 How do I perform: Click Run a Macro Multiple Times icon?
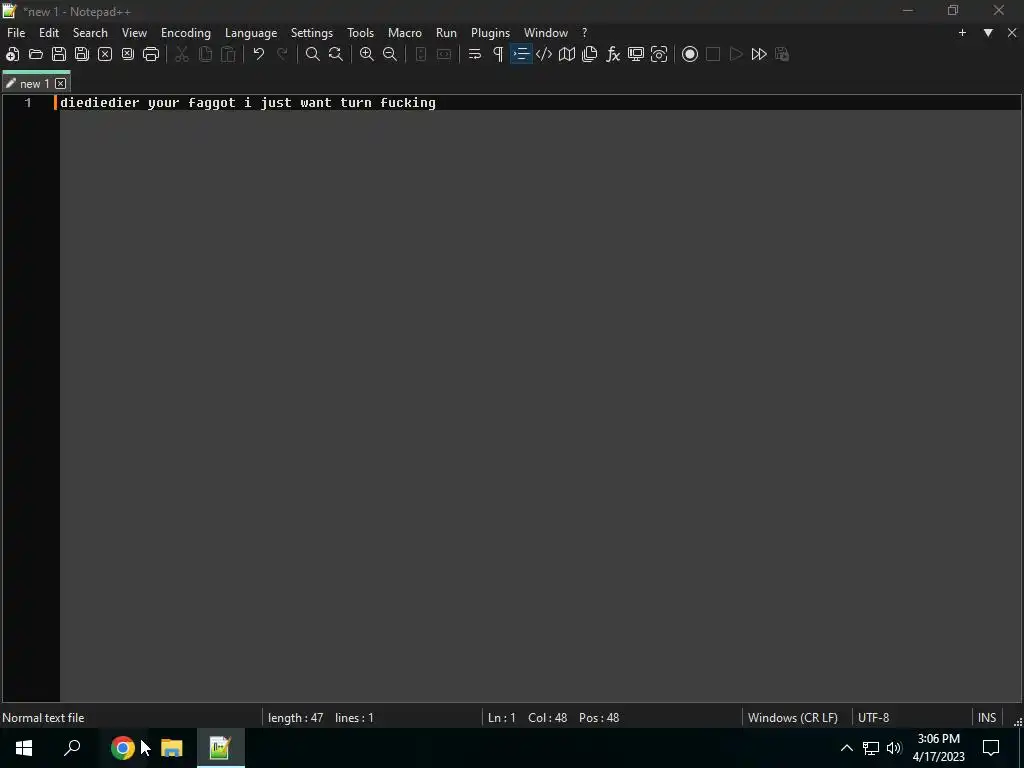[x=759, y=54]
